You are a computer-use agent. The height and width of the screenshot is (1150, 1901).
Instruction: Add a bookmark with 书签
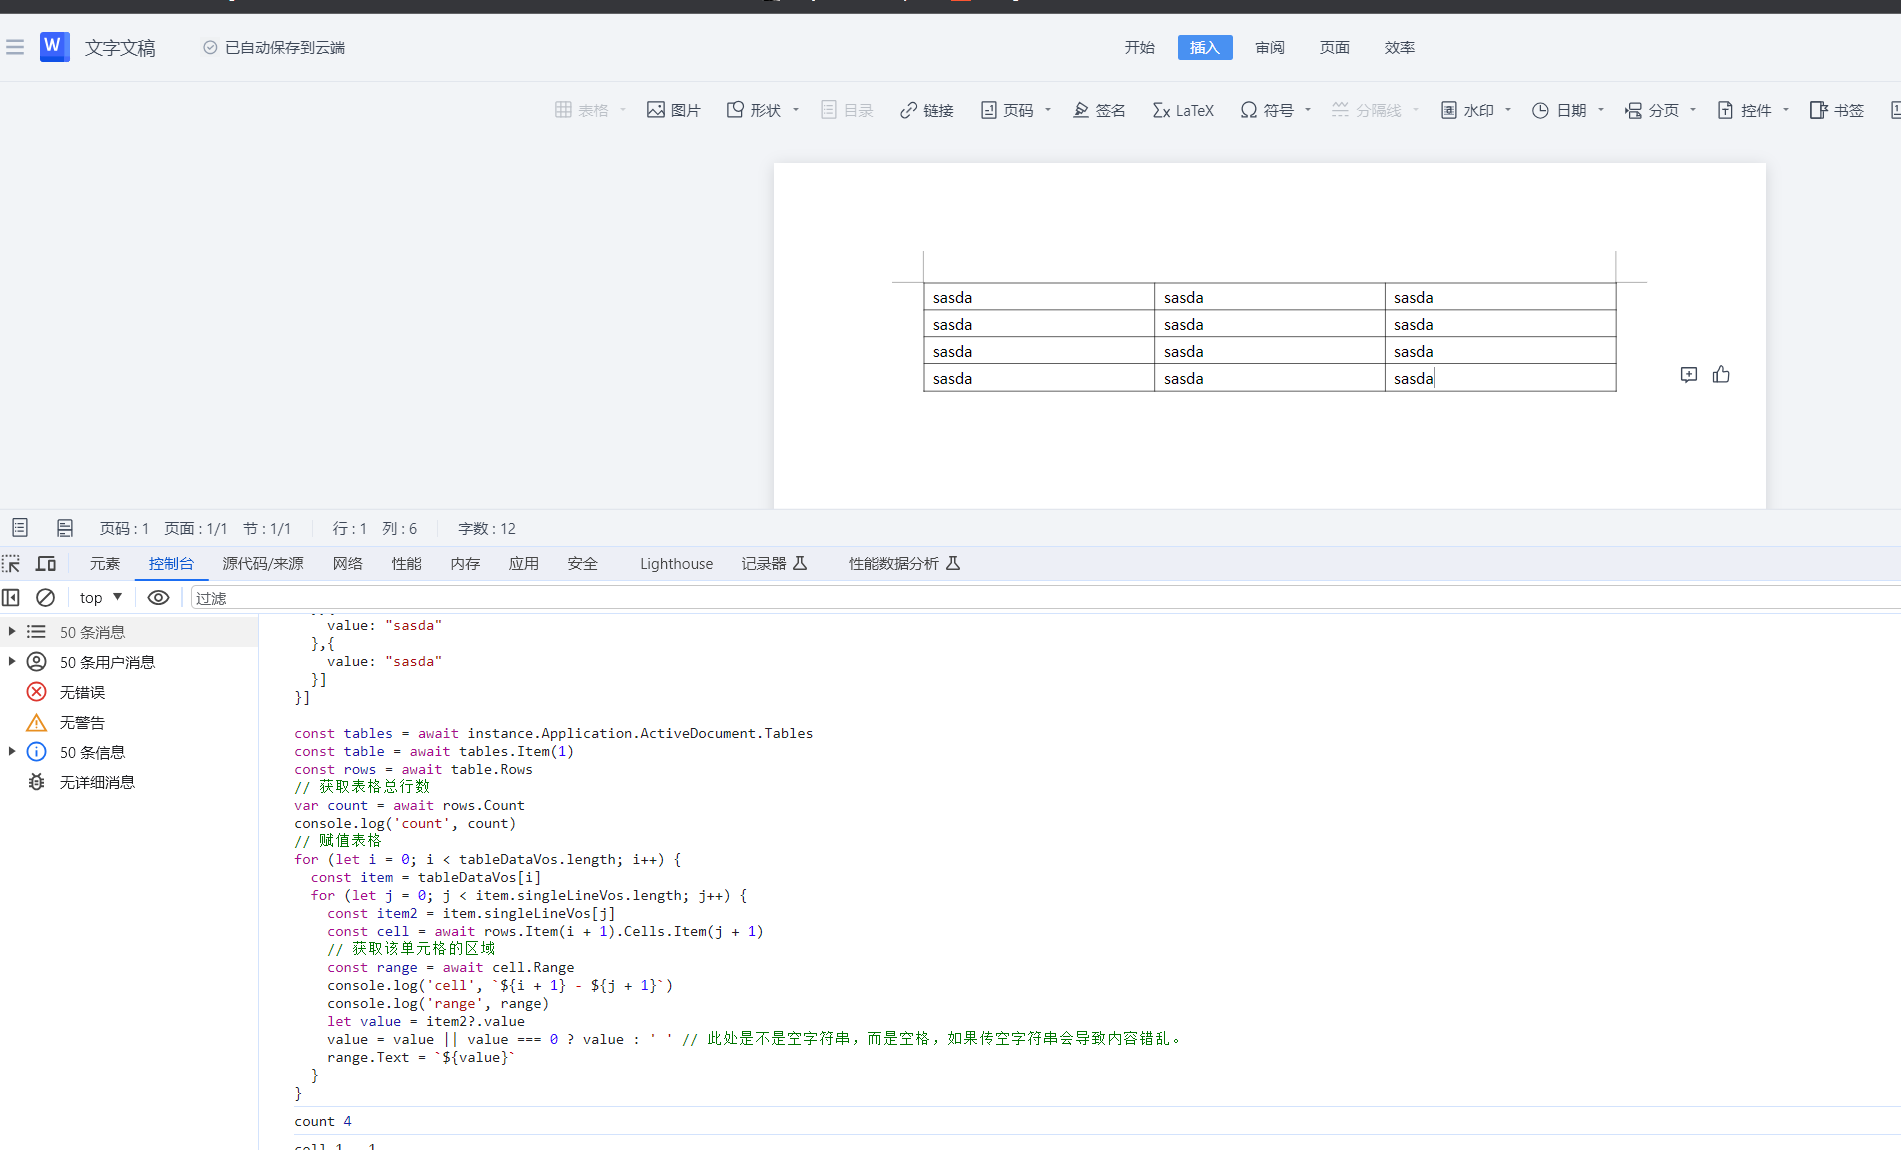[x=1837, y=110]
